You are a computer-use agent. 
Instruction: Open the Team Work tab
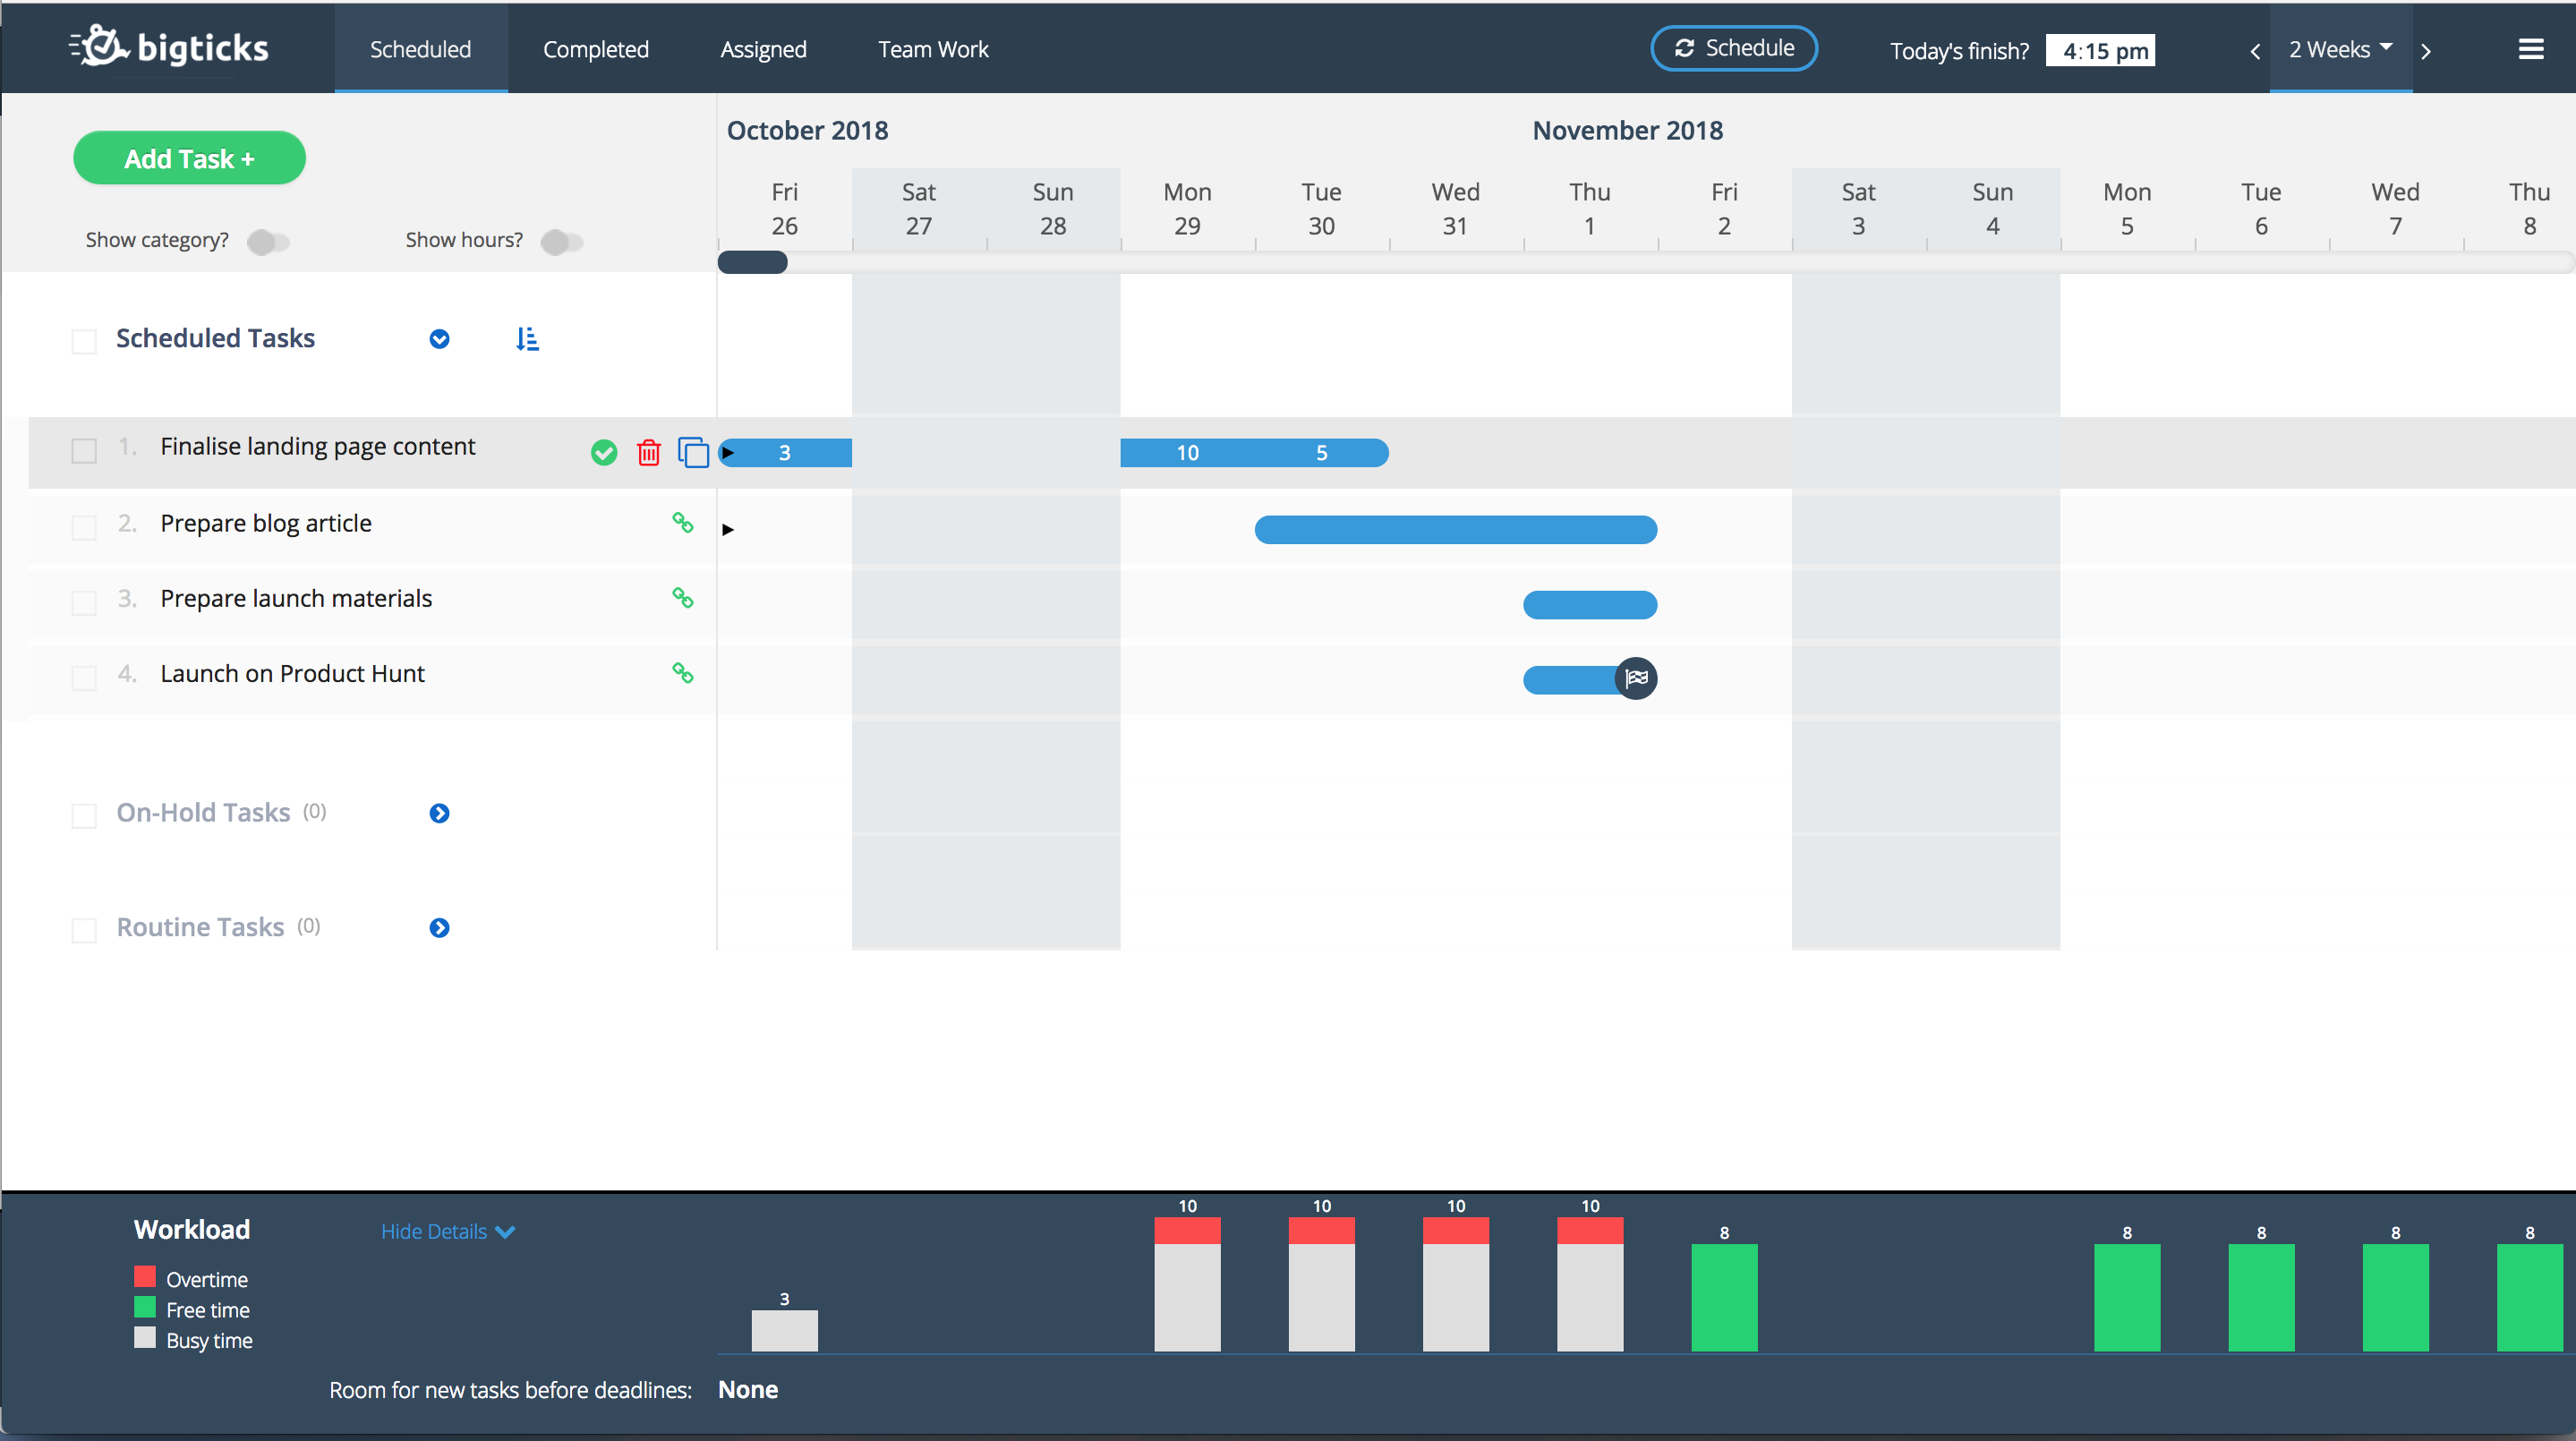point(932,49)
